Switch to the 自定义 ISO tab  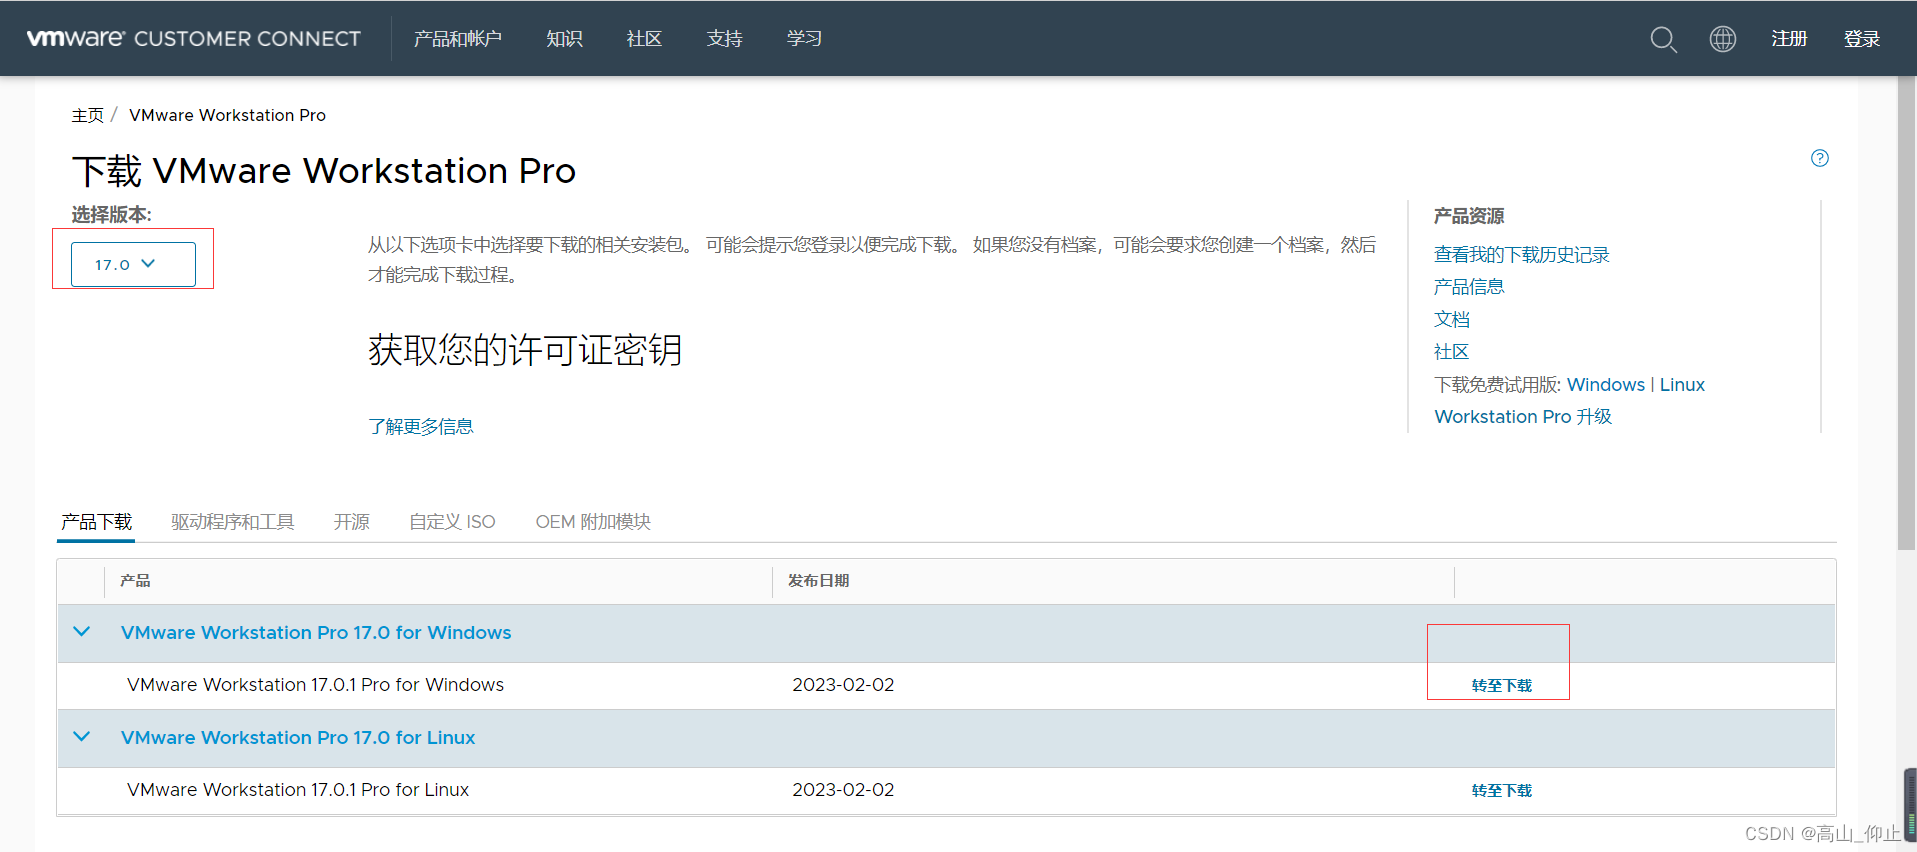point(452,522)
